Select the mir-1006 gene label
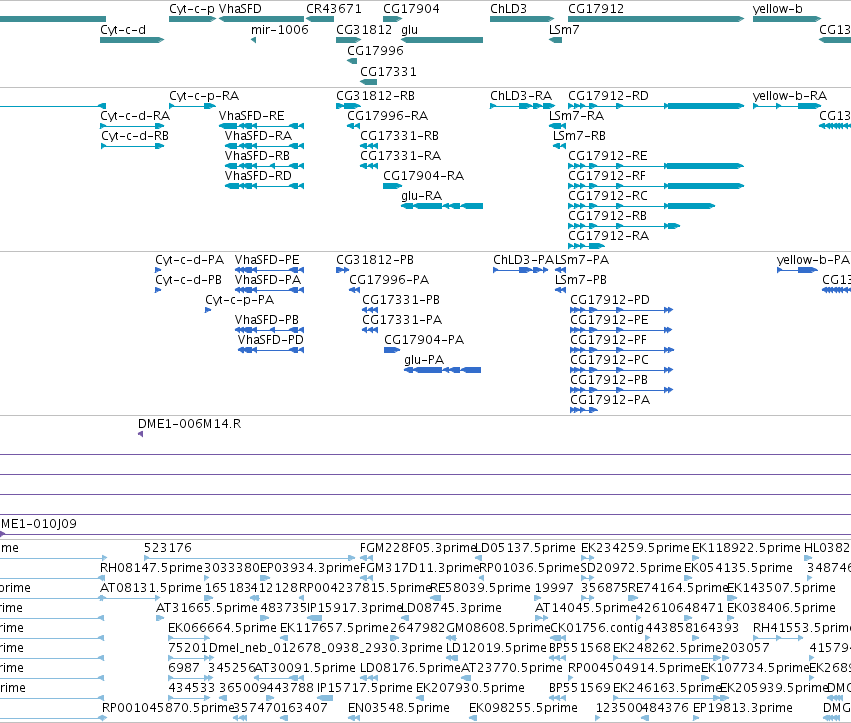 pyautogui.click(x=280, y=30)
